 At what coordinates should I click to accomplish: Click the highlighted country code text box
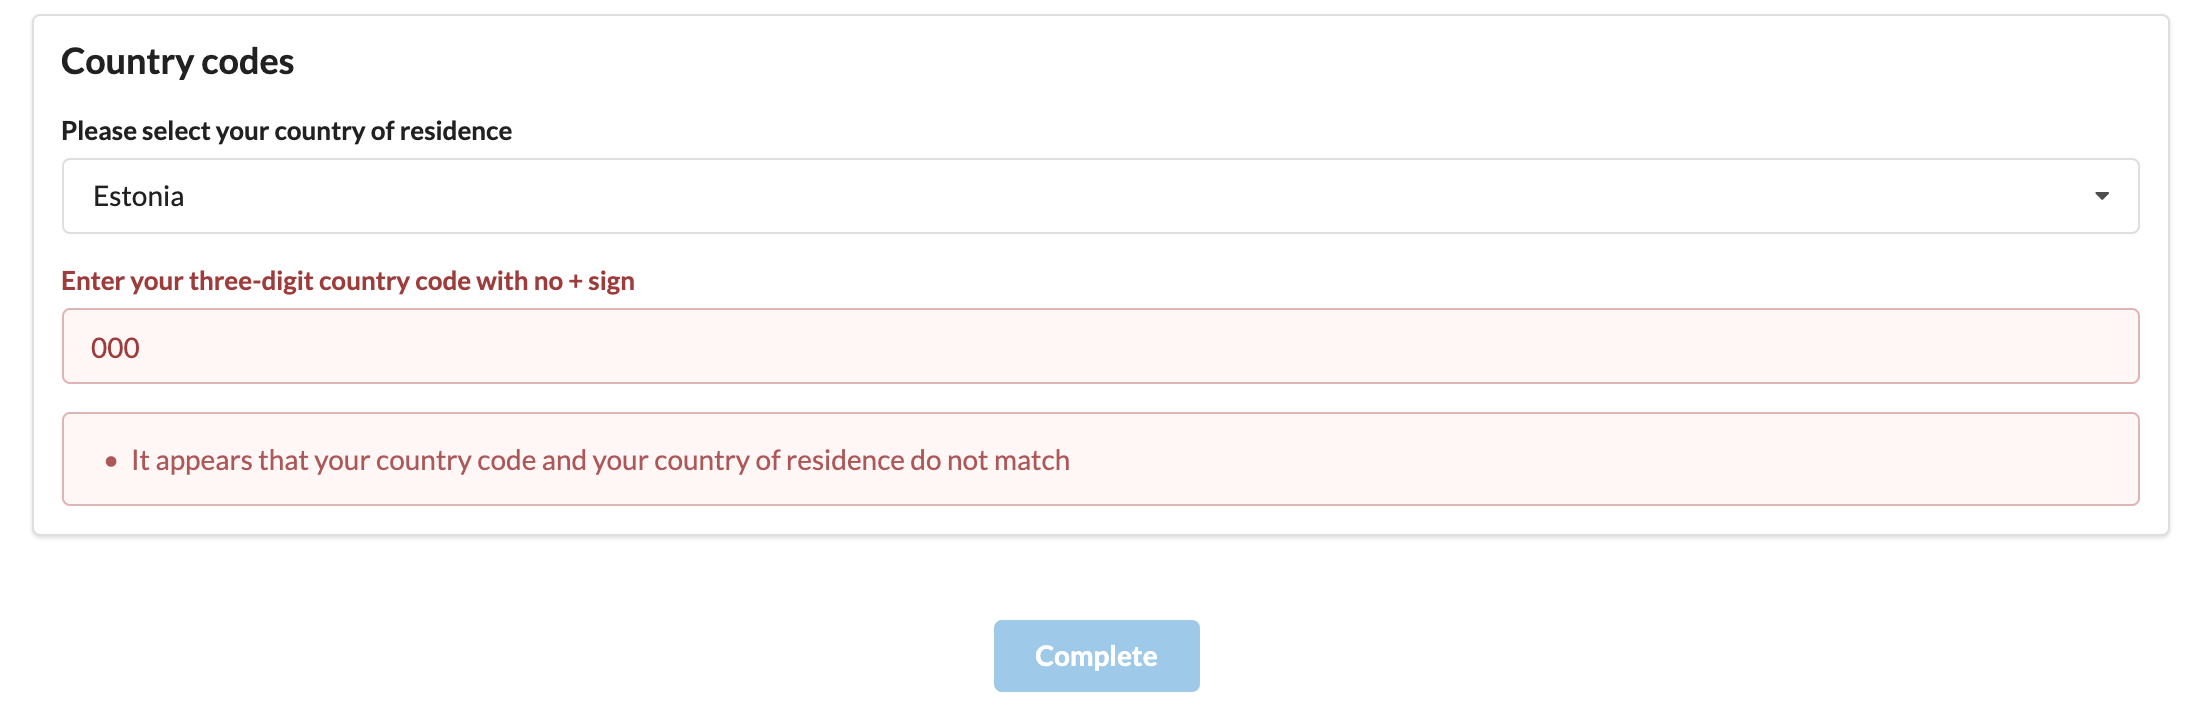click(1100, 346)
